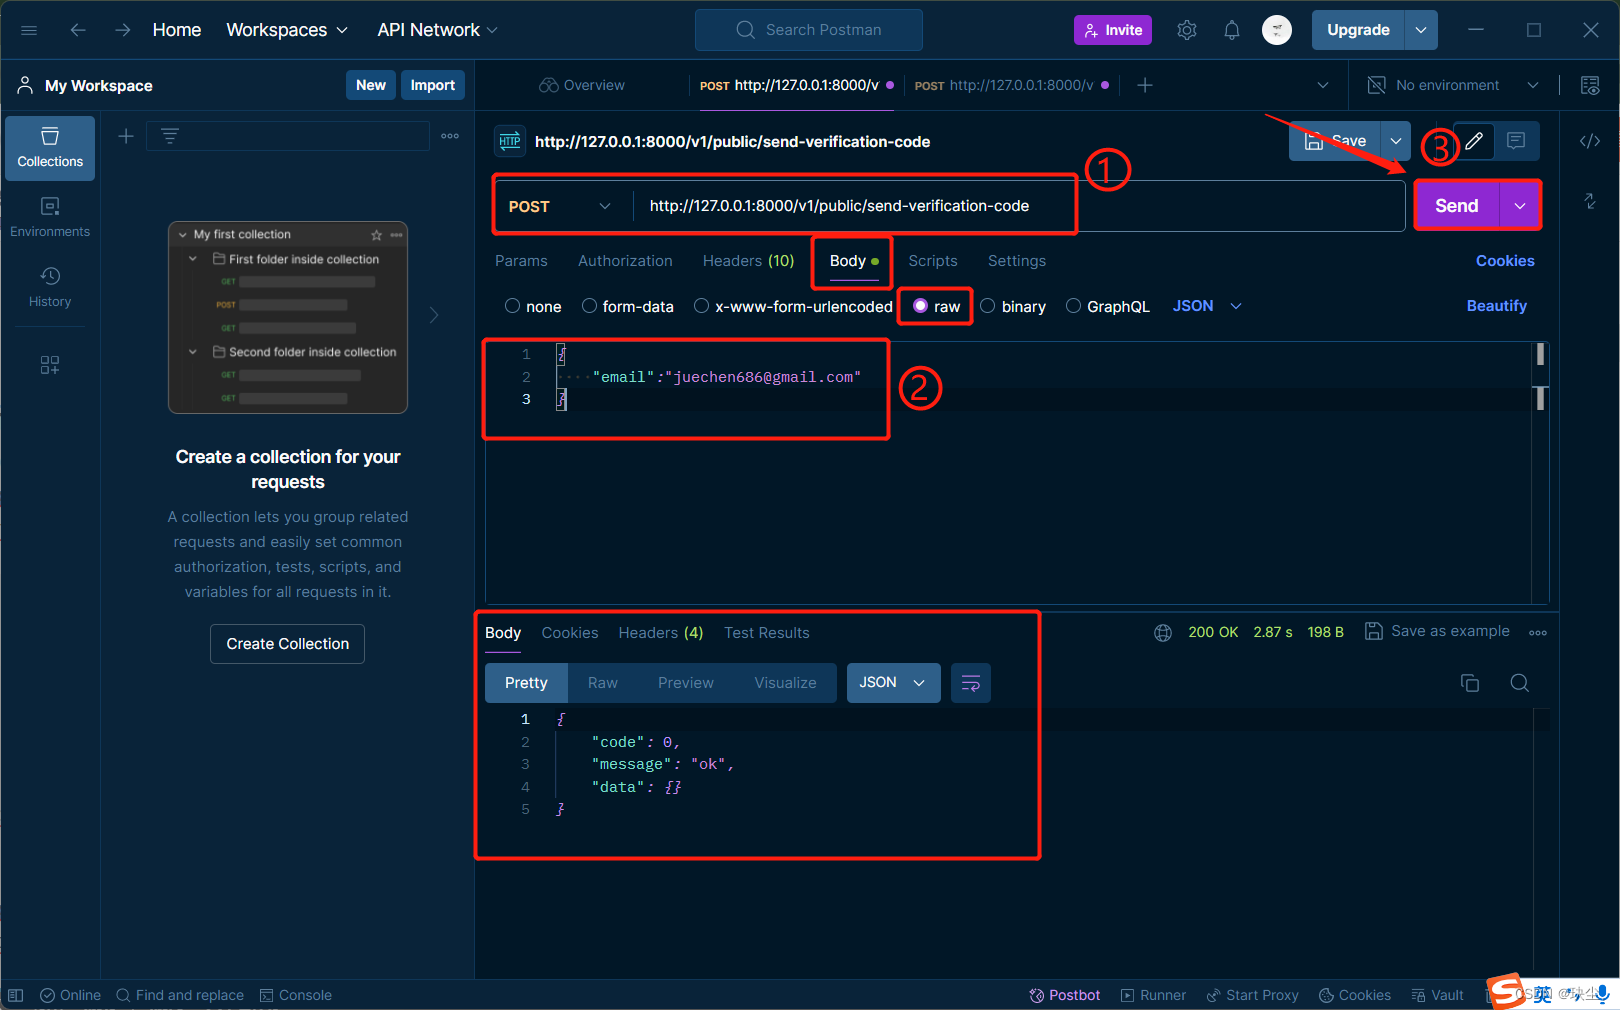Open the environment quick look icon
This screenshot has width=1620, height=1010.
[1590, 85]
